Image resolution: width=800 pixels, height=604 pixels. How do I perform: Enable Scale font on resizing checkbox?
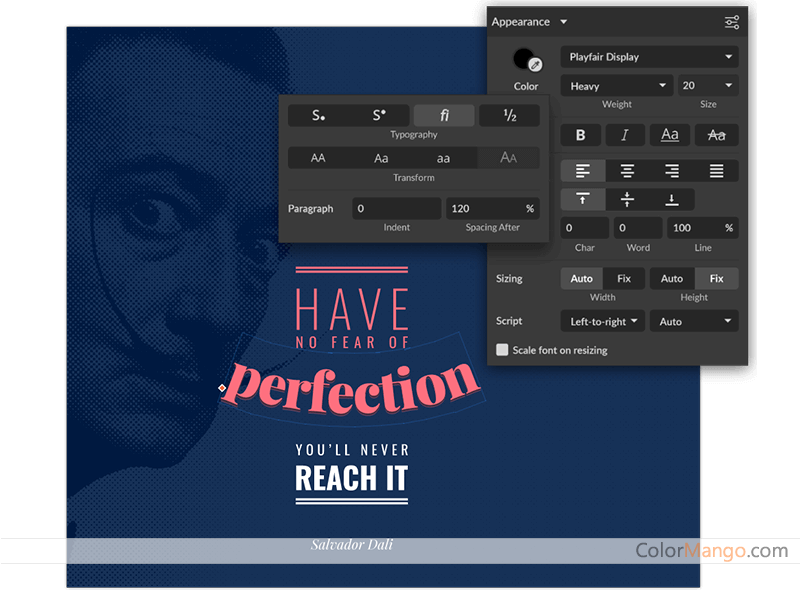tap(503, 350)
